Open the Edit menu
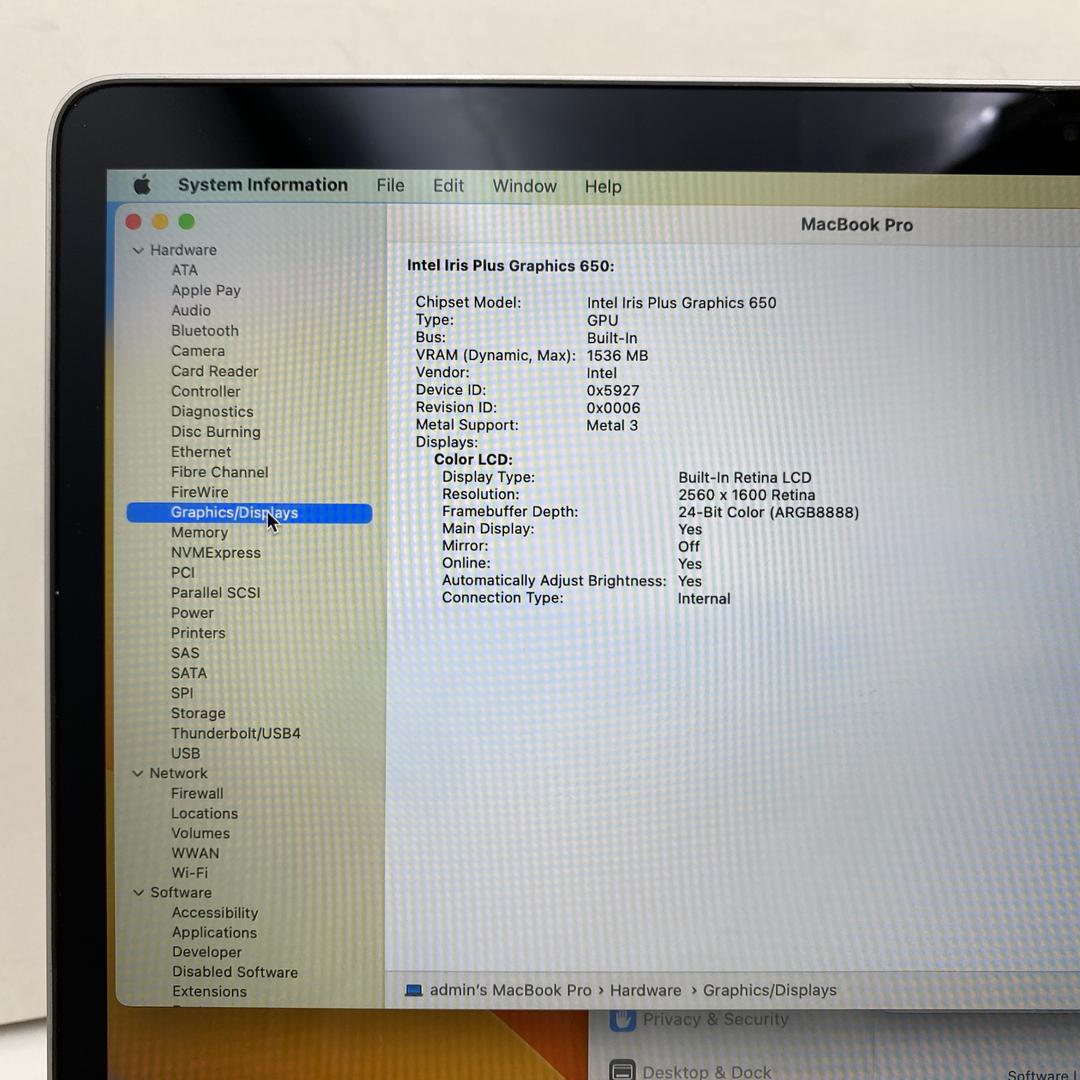This screenshot has height=1080, width=1080. click(x=448, y=186)
